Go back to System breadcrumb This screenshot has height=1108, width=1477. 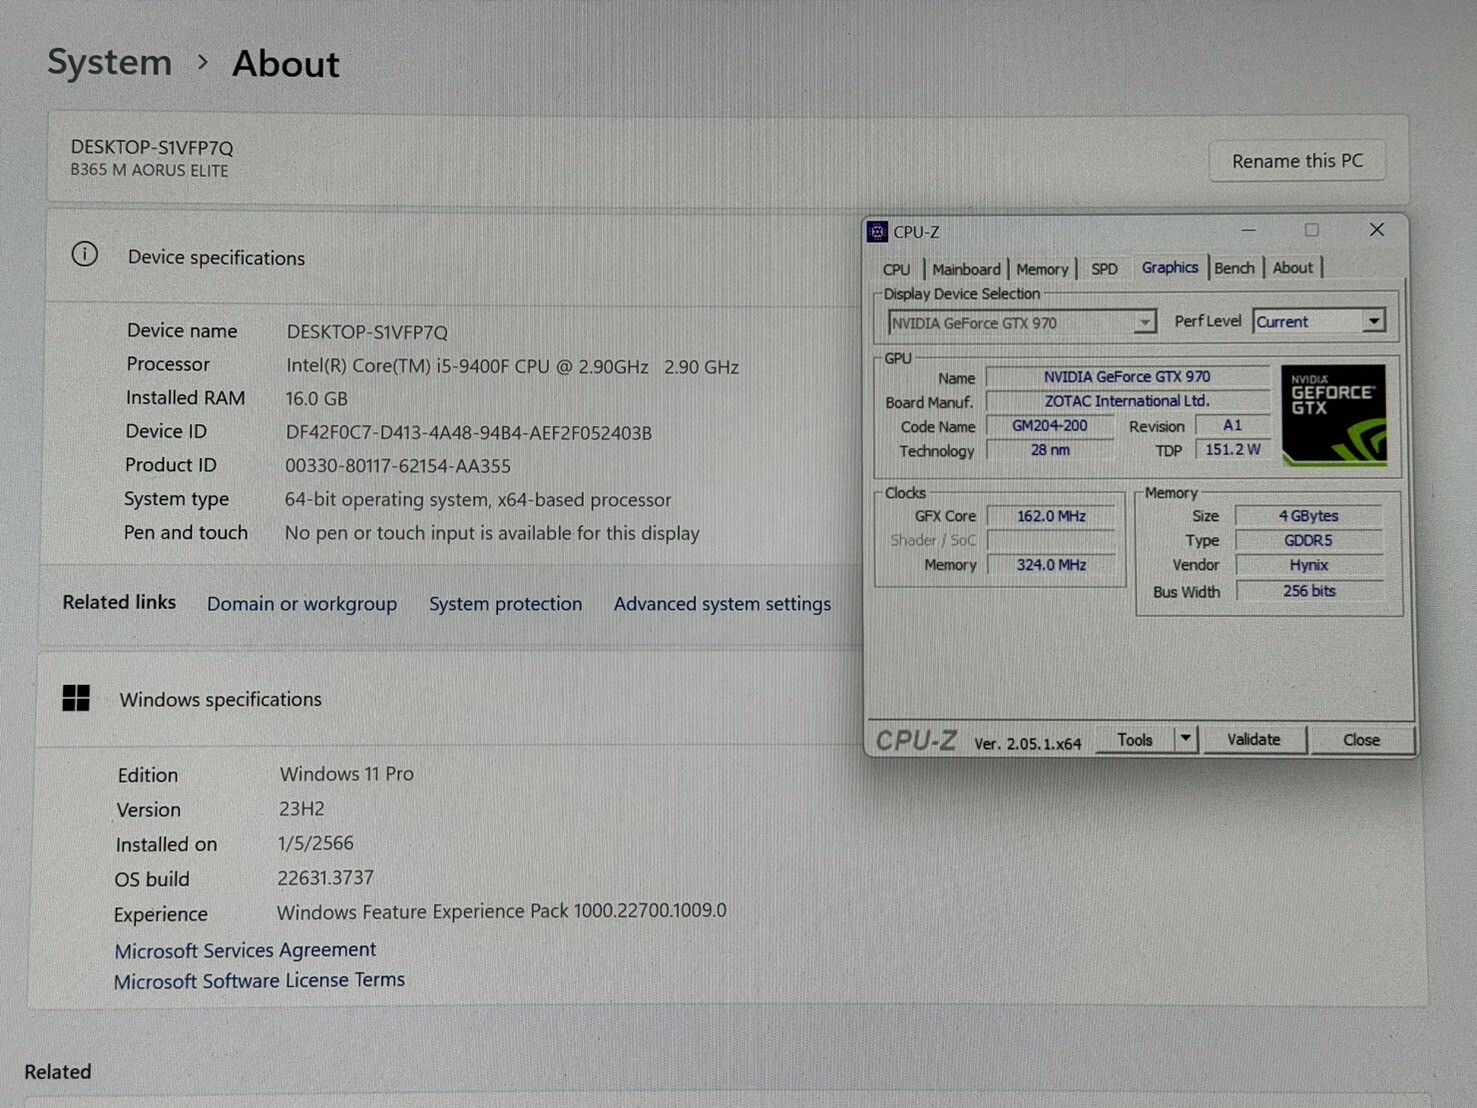pos(110,62)
